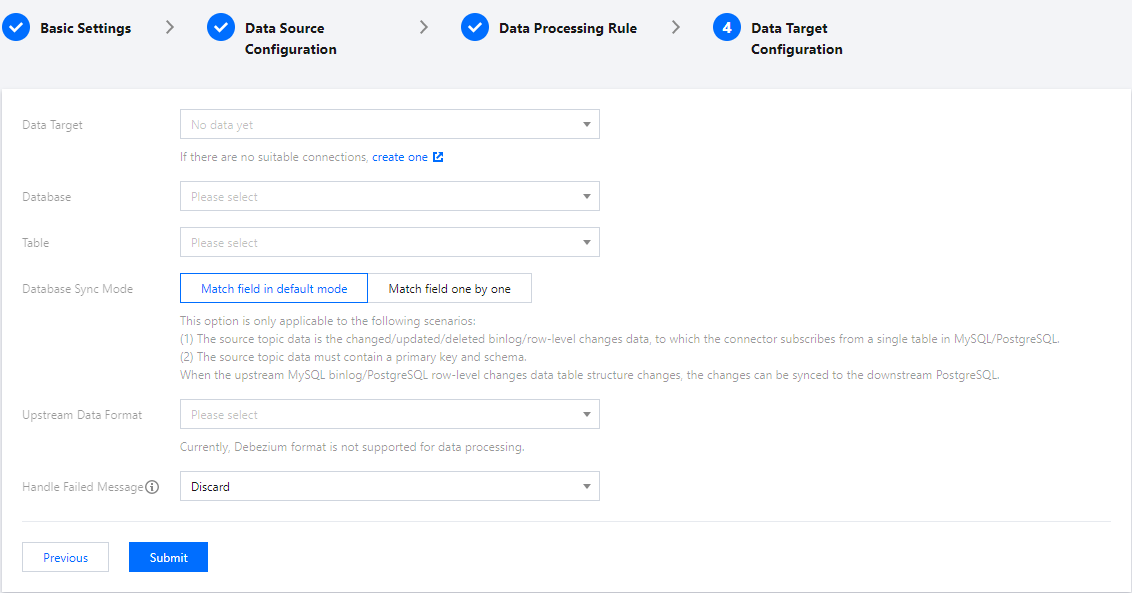The width and height of the screenshot is (1132, 593).
Task: Click the Data Source Configuration checkmark icon
Action: 221,28
